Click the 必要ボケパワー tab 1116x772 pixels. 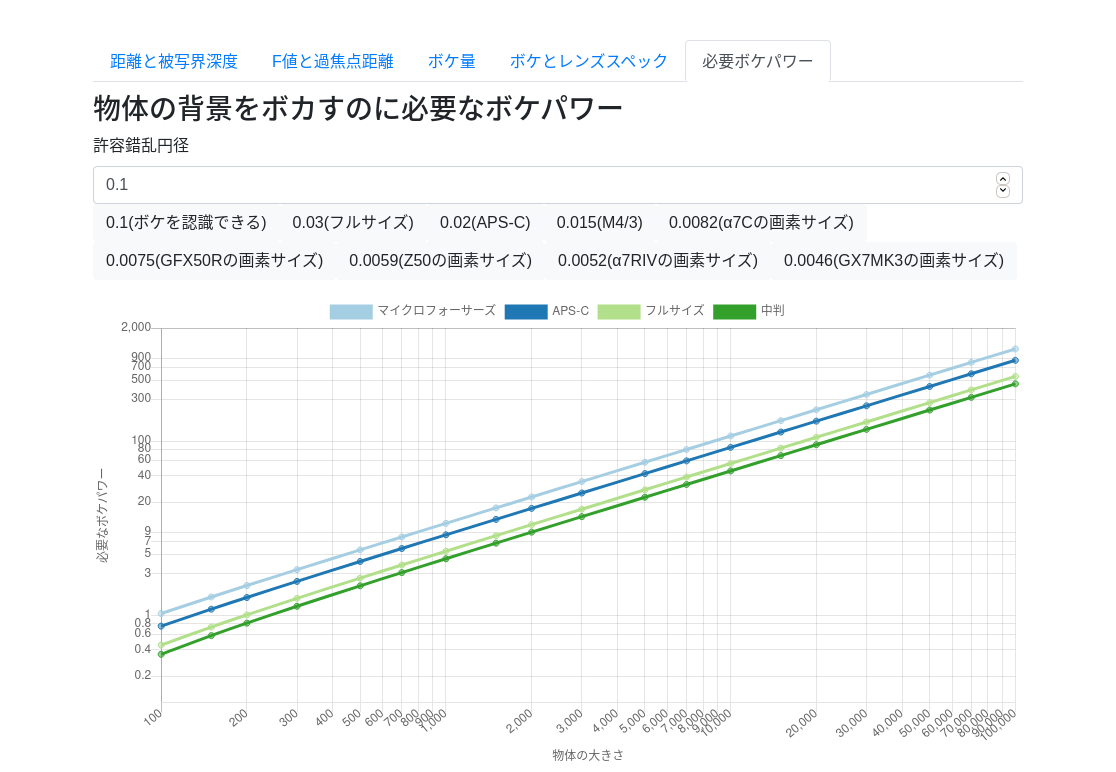(757, 61)
